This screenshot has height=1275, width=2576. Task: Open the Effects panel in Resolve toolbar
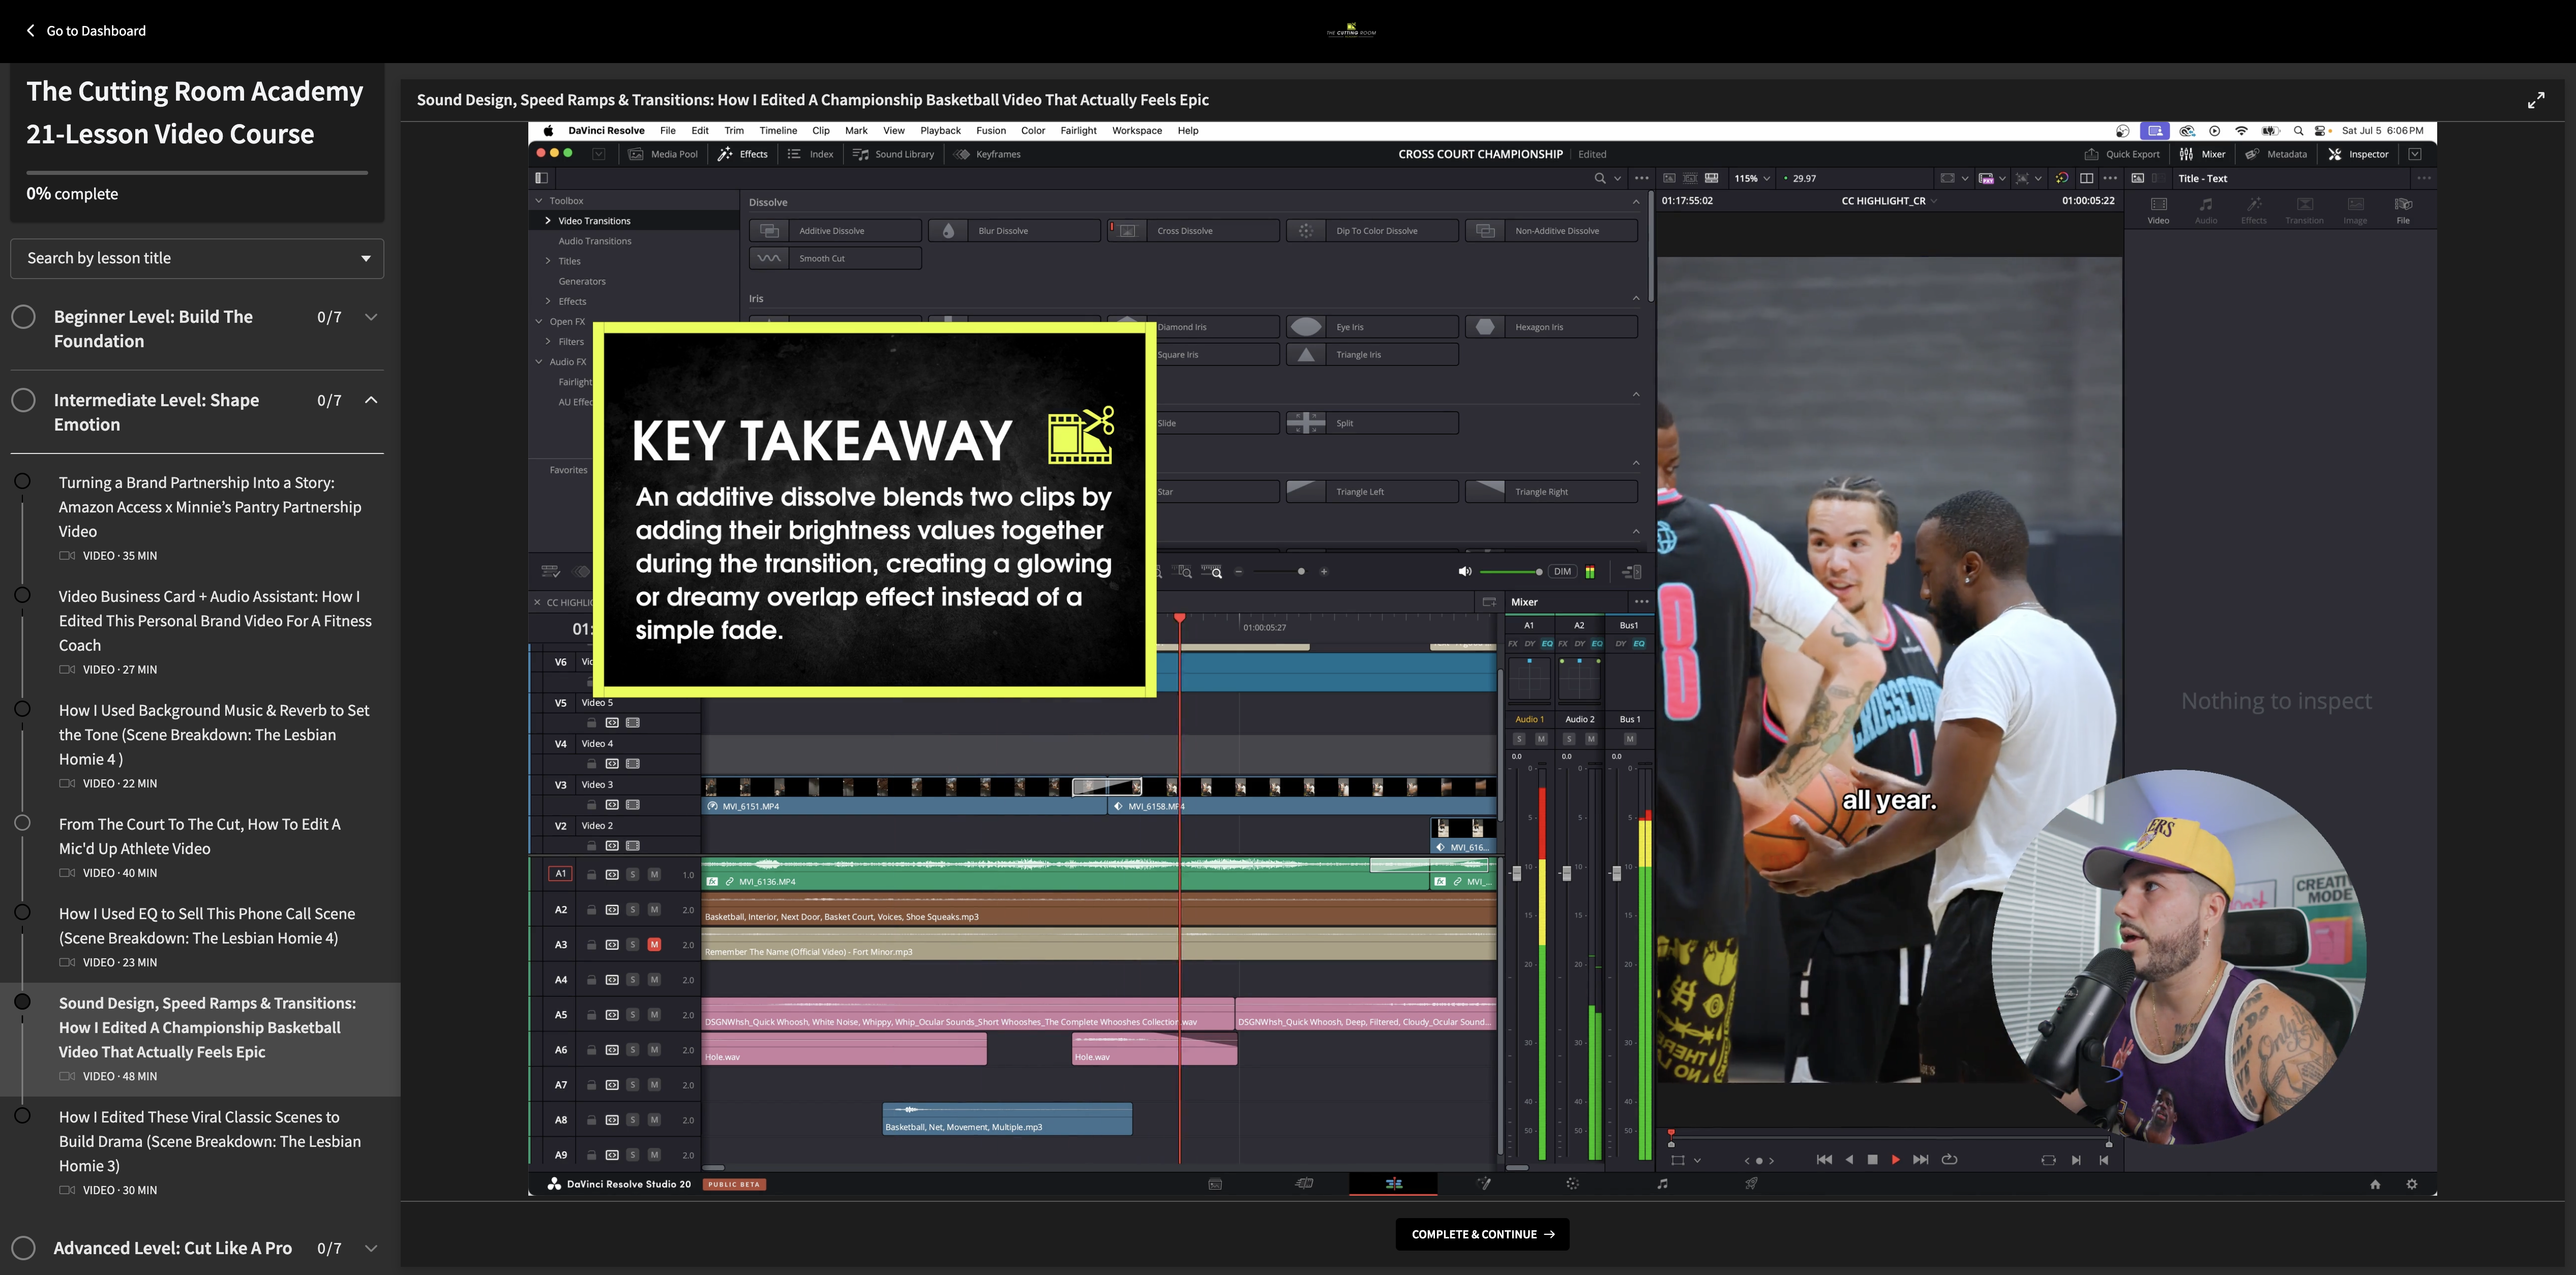coord(742,154)
